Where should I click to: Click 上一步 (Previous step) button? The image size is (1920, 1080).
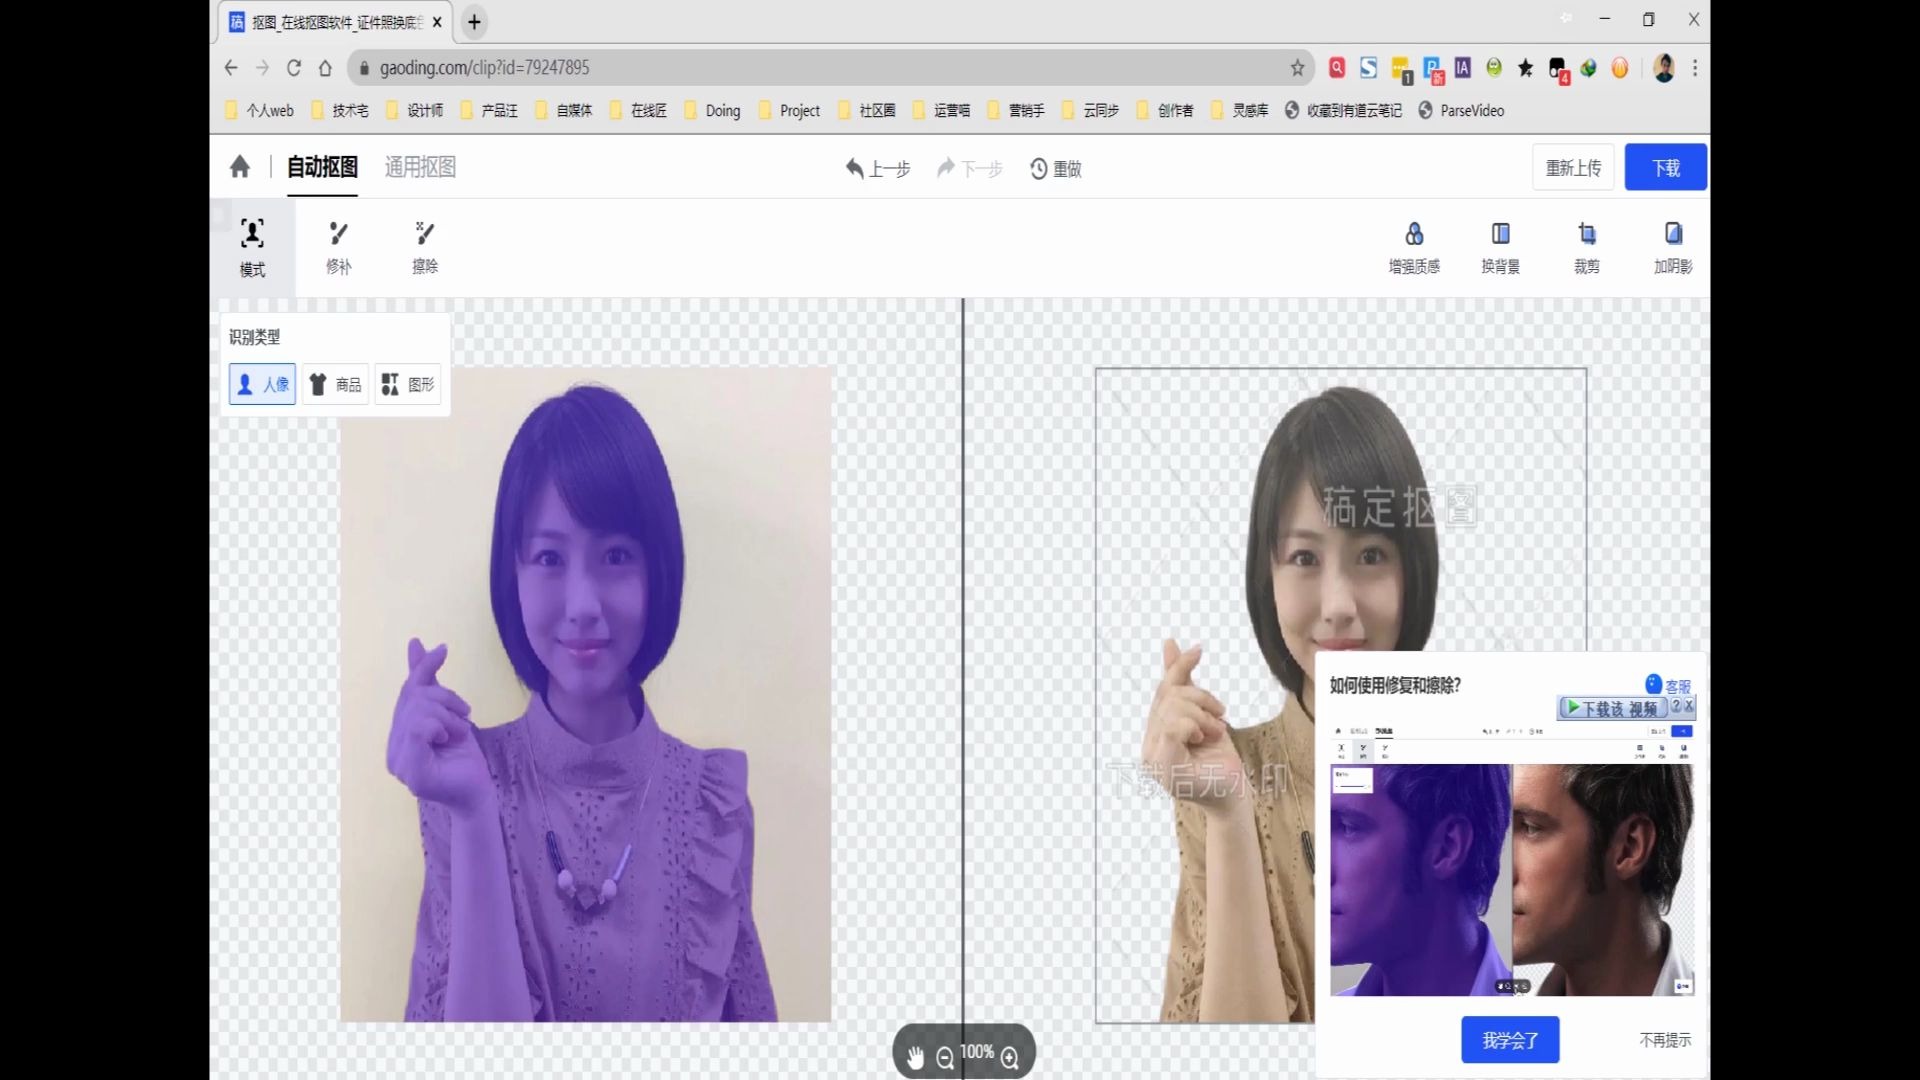(880, 169)
